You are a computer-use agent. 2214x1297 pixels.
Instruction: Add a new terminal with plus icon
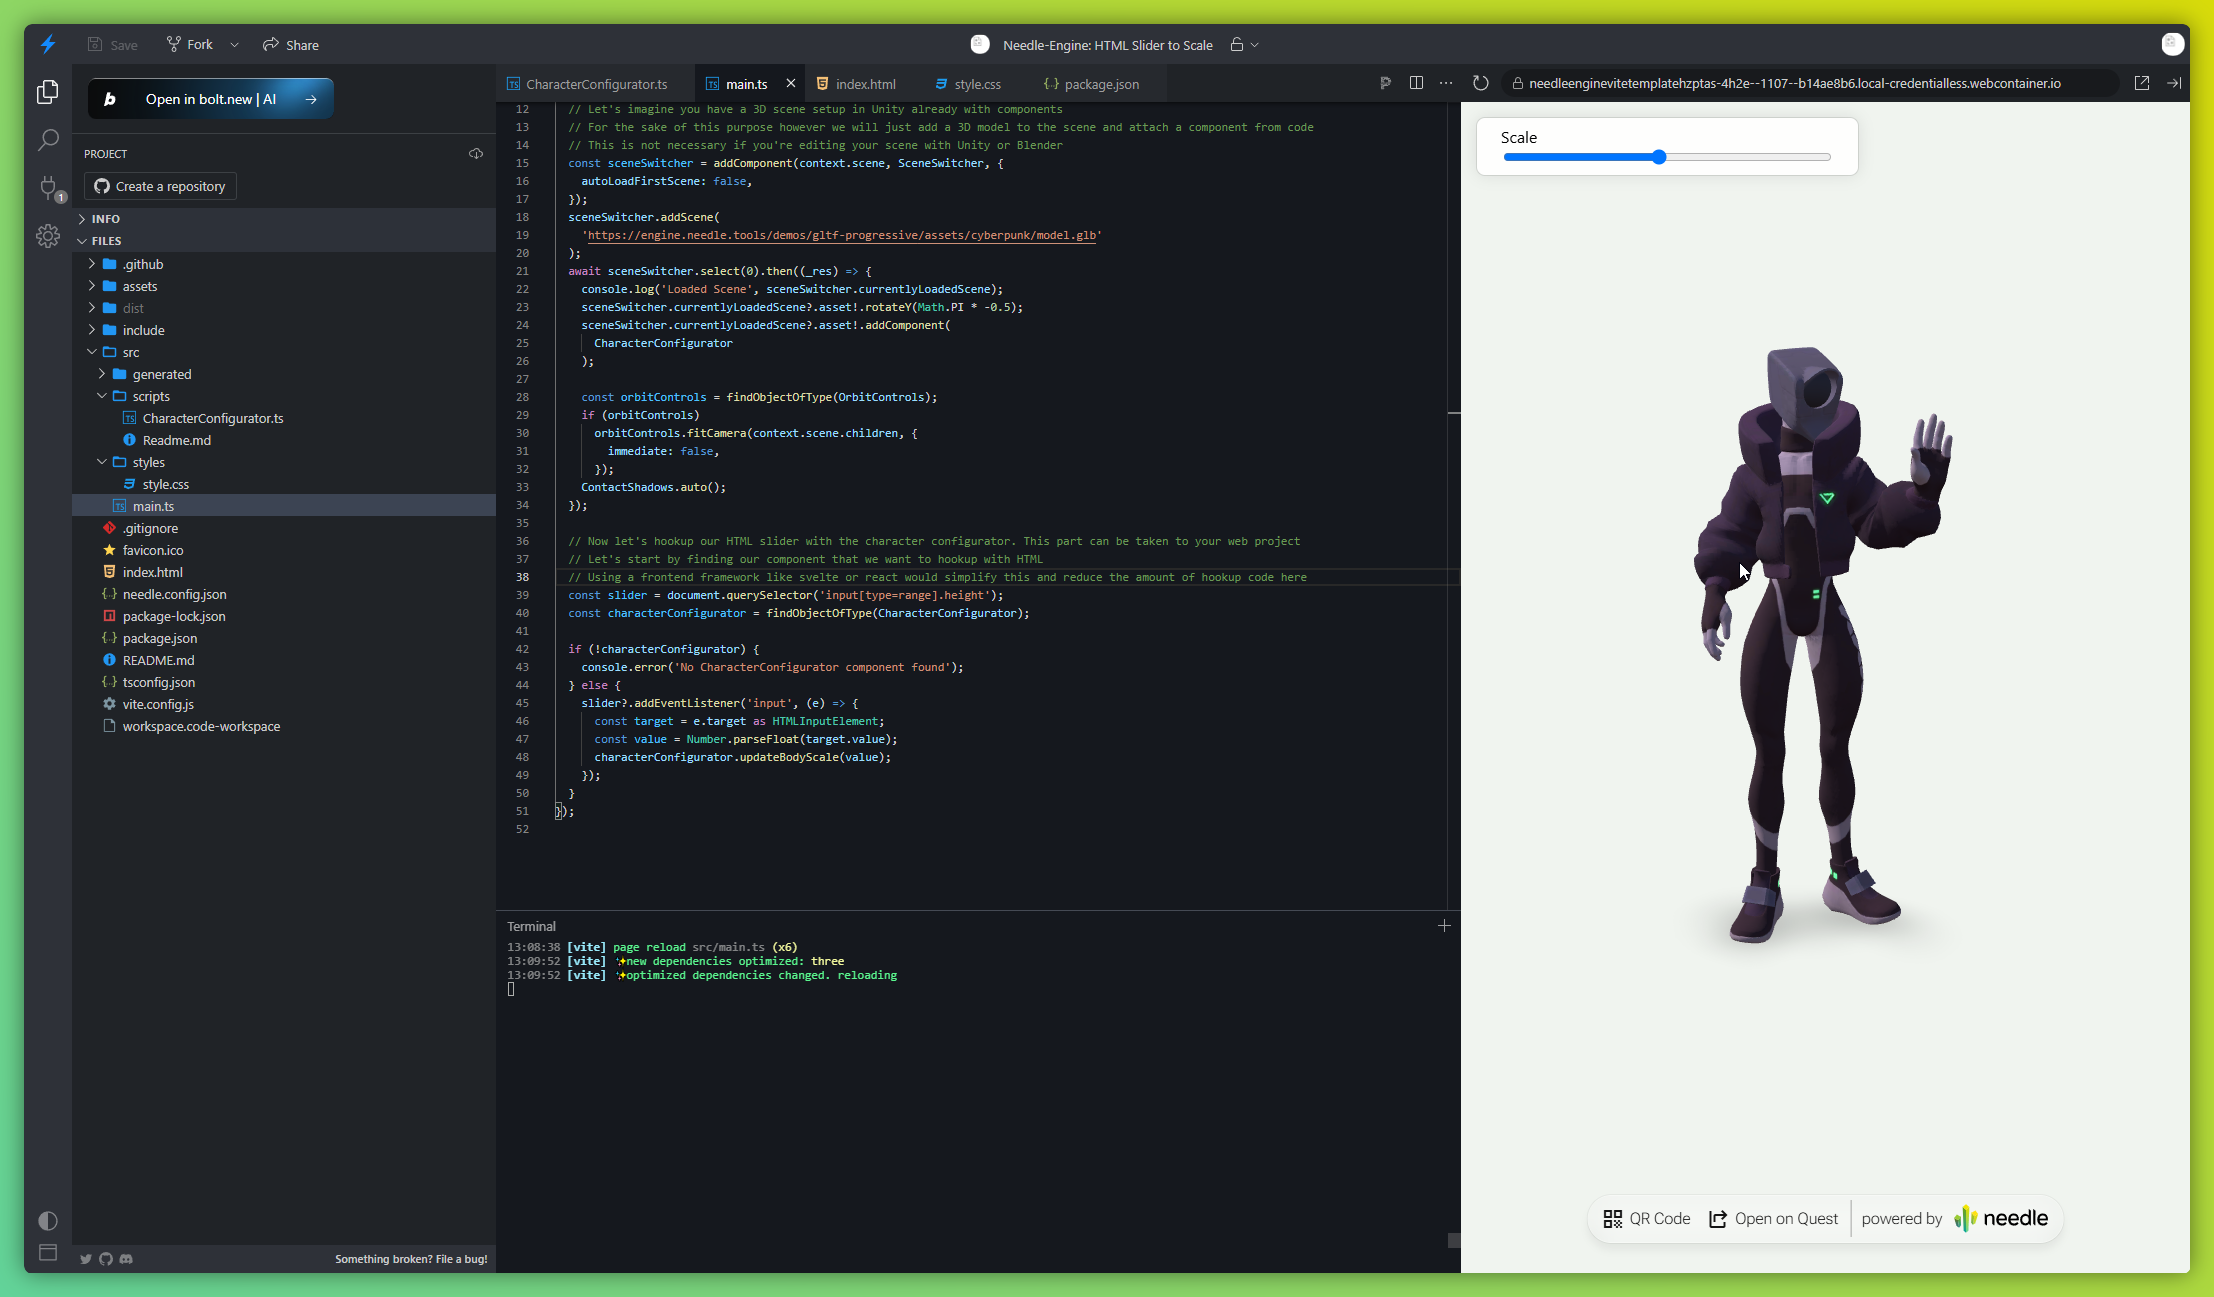(1444, 926)
